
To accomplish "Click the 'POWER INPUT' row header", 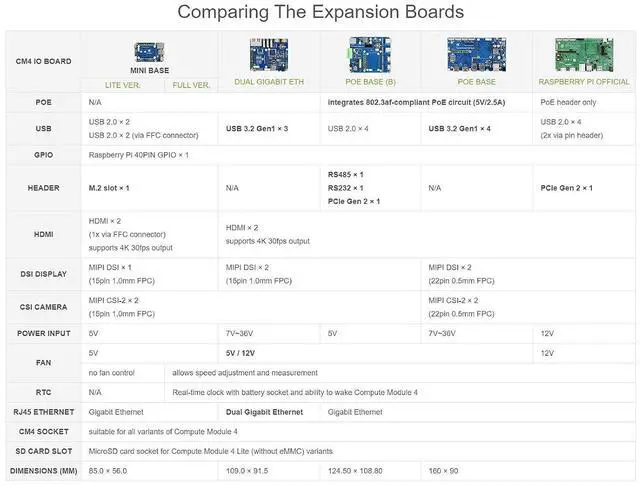I will coord(43,333).
